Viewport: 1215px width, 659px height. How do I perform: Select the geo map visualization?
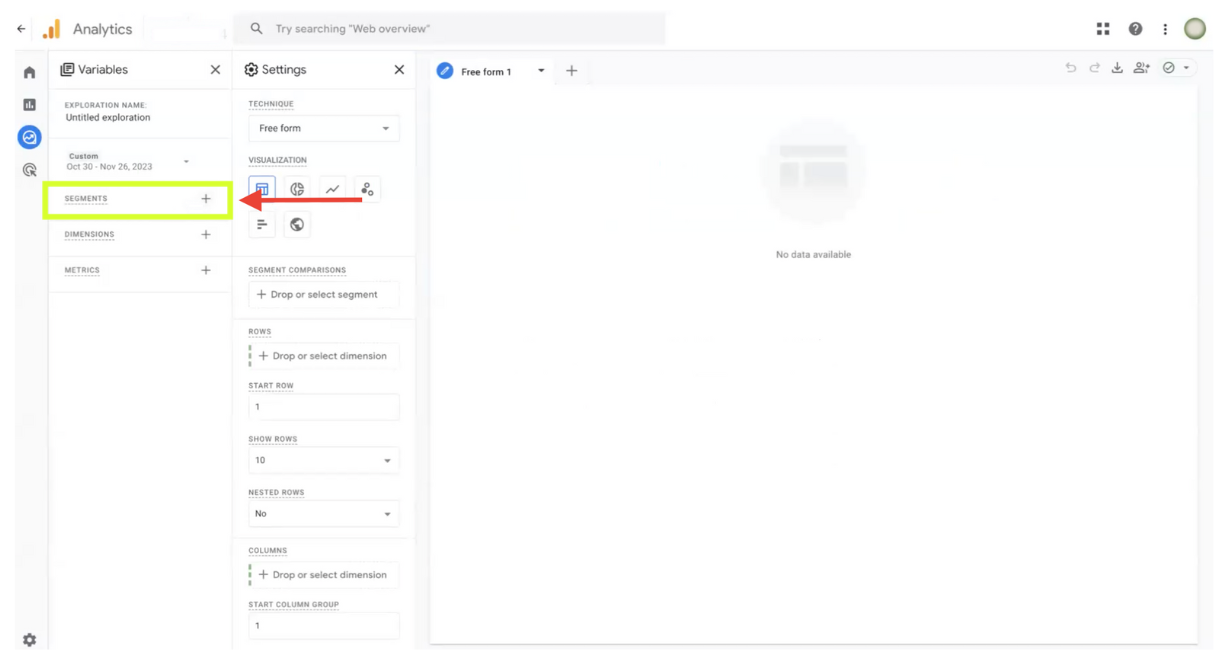pyautogui.click(x=296, y=224)
